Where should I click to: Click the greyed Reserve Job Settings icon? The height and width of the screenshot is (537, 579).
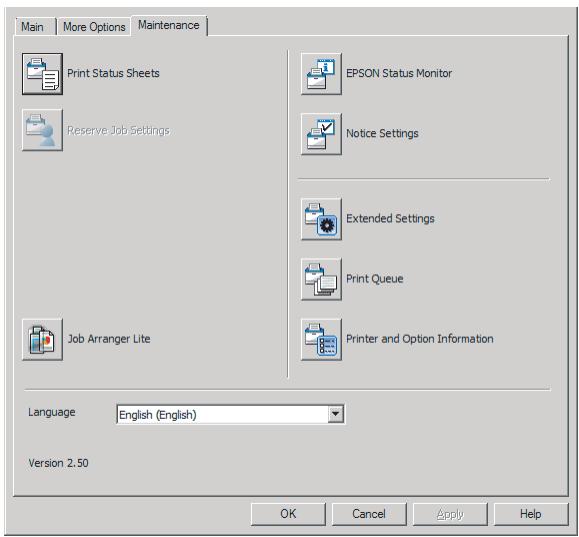(x=42, y=130)
